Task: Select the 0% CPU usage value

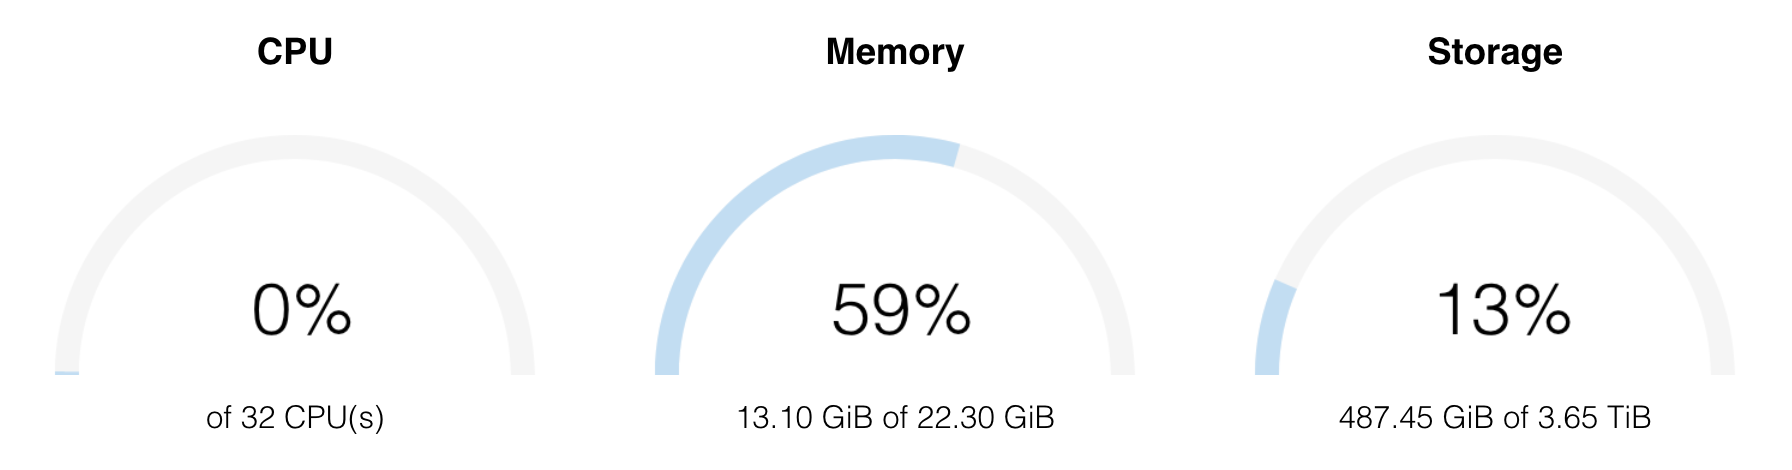Action: [301, 309]
